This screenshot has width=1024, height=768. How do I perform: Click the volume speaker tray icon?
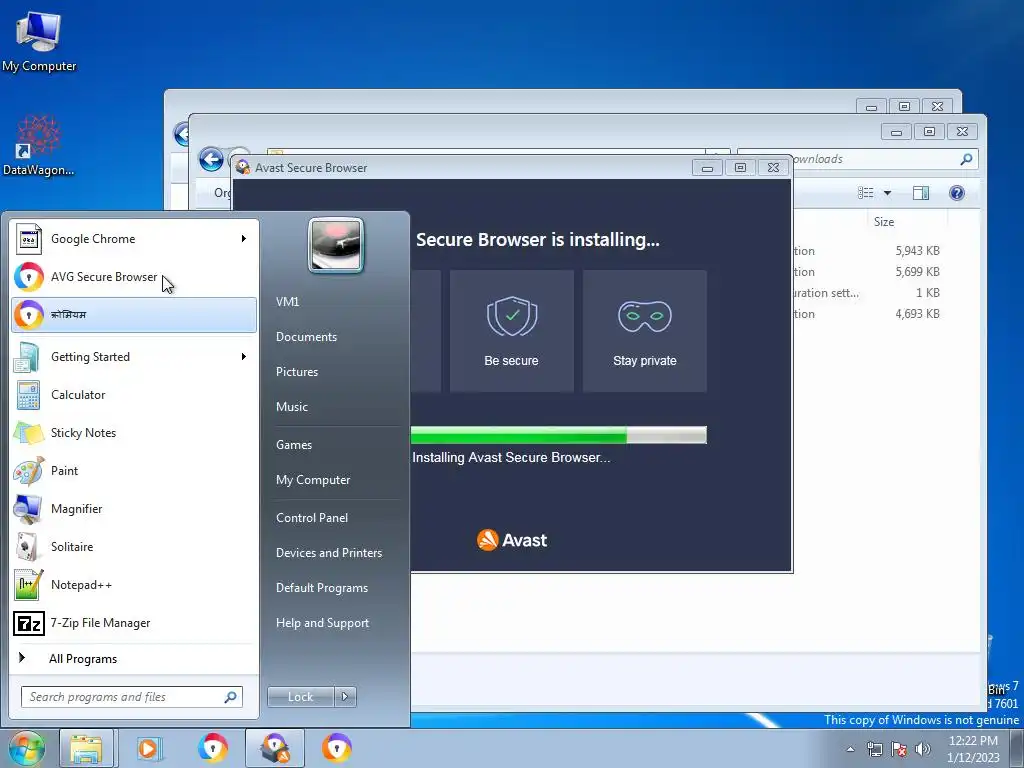click(x=923, y=749)
